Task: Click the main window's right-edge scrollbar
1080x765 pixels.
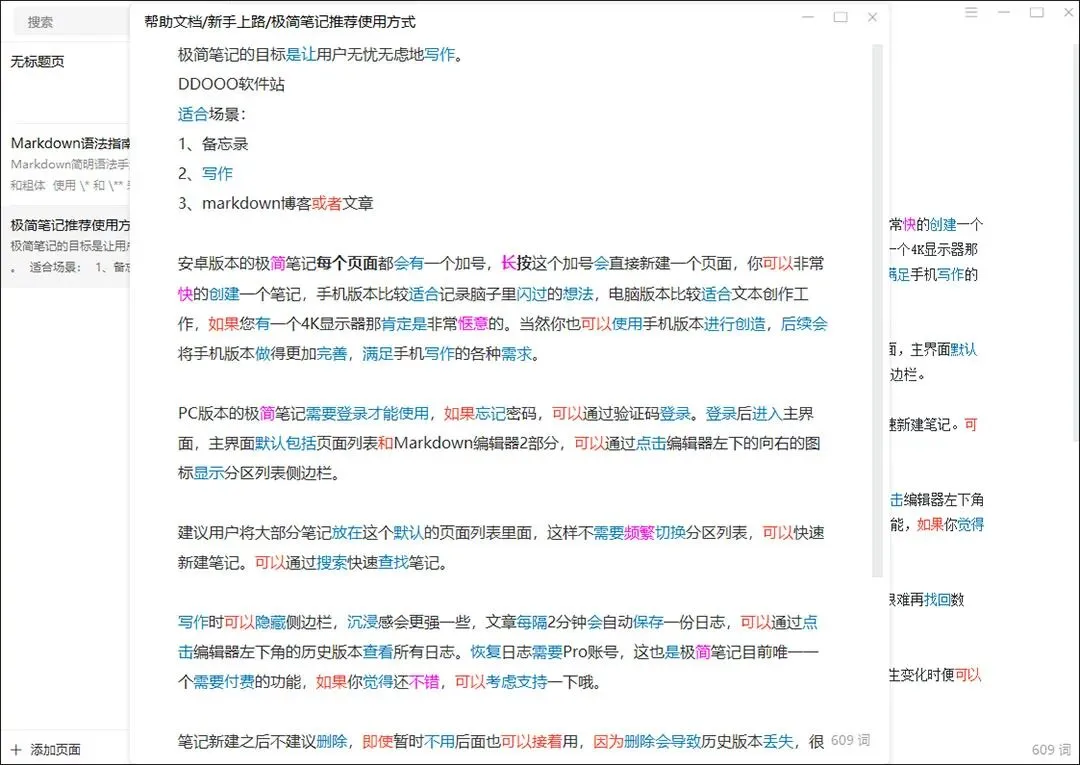Action: [x=1074, y=241]
